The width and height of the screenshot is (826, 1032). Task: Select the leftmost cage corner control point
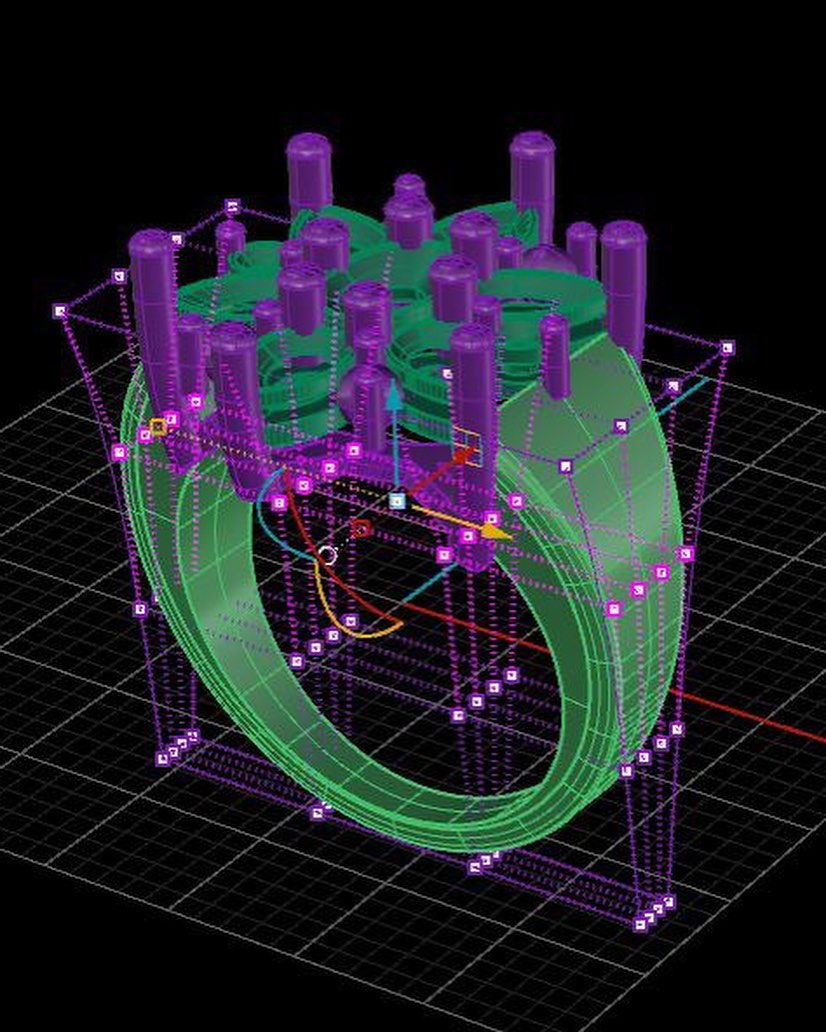60,311
